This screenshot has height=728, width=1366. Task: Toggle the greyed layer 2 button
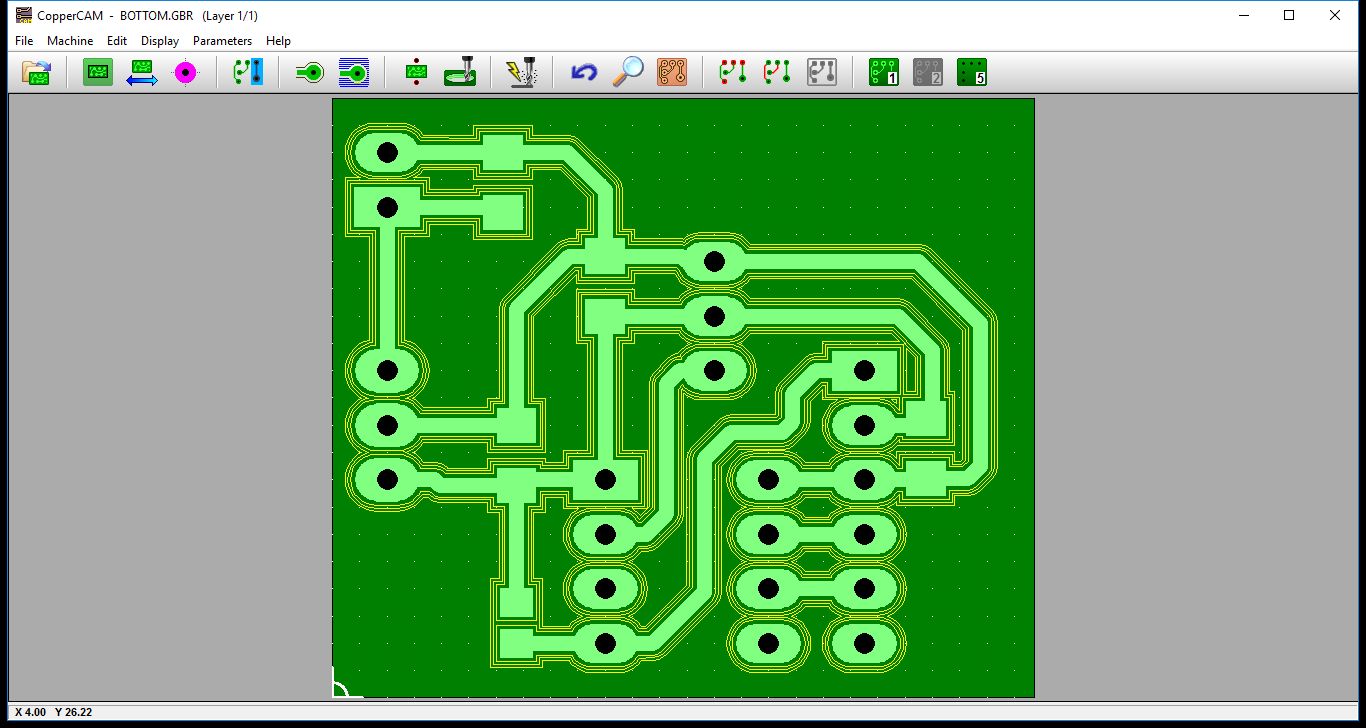[x=928, y=73]
